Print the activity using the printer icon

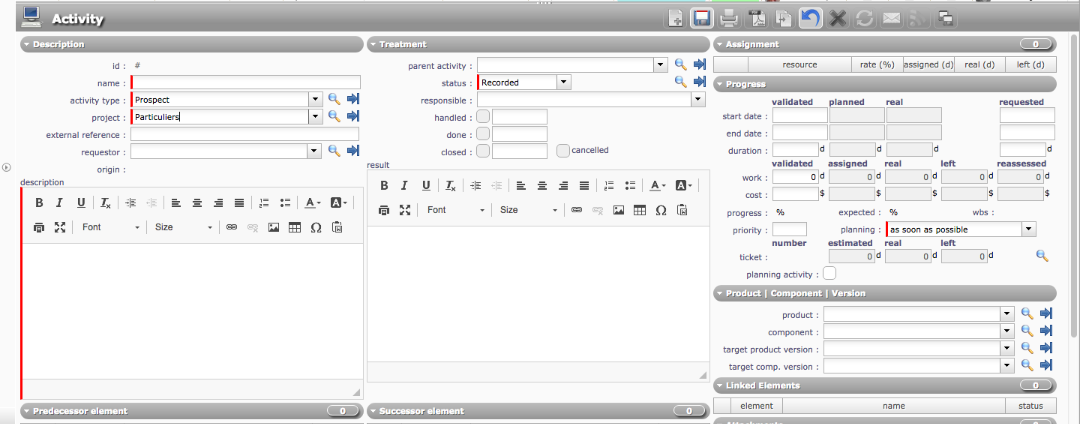point(729,18)
